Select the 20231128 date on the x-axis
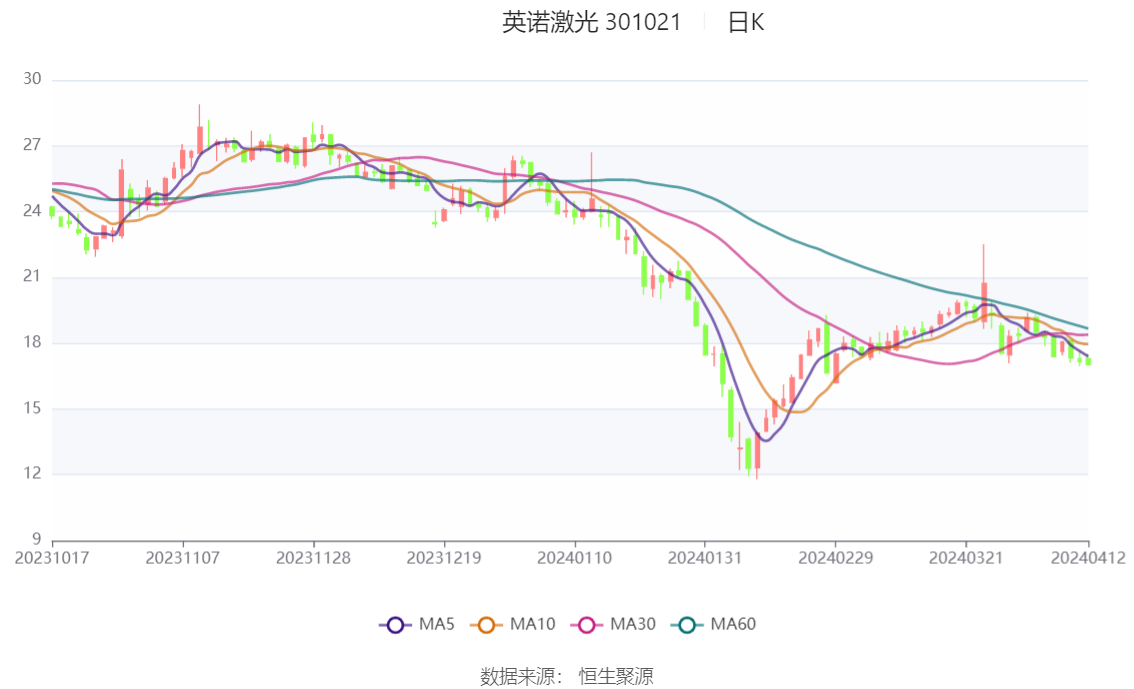This screenshot has width=1134, height=689. click(x=313, y=557)
